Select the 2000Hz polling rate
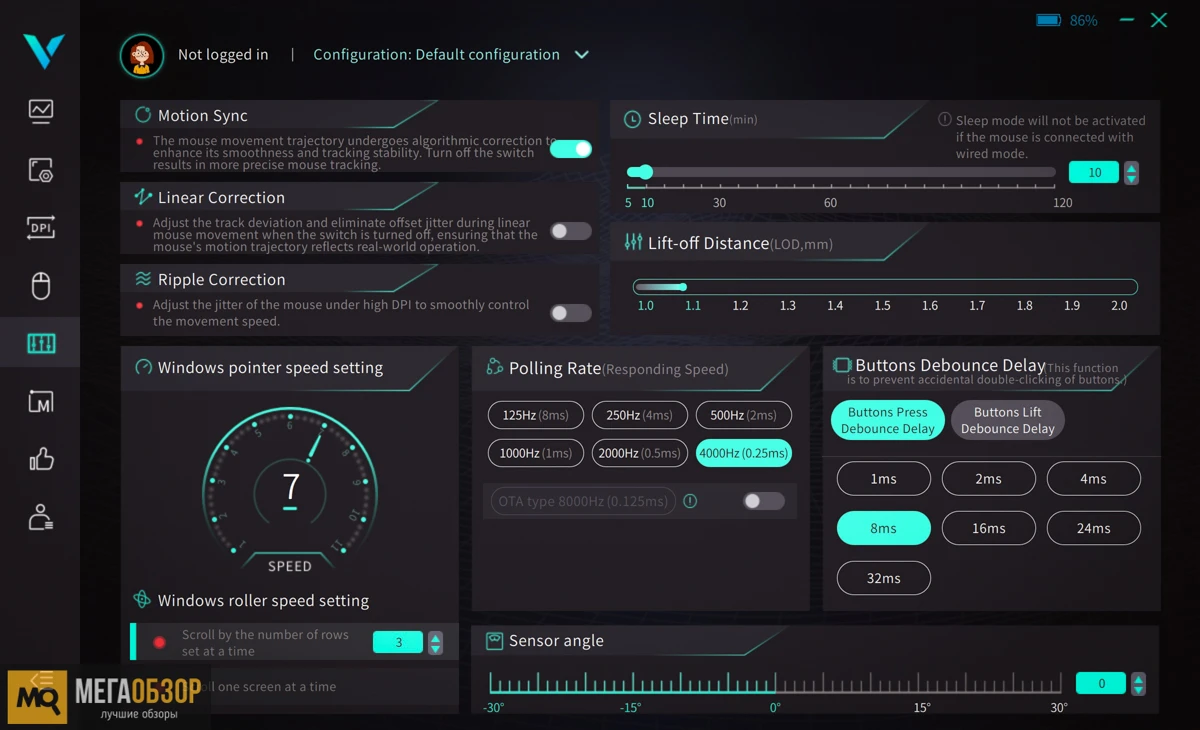The width and height of the screenshot is (1200, 730). coord(639,453)
